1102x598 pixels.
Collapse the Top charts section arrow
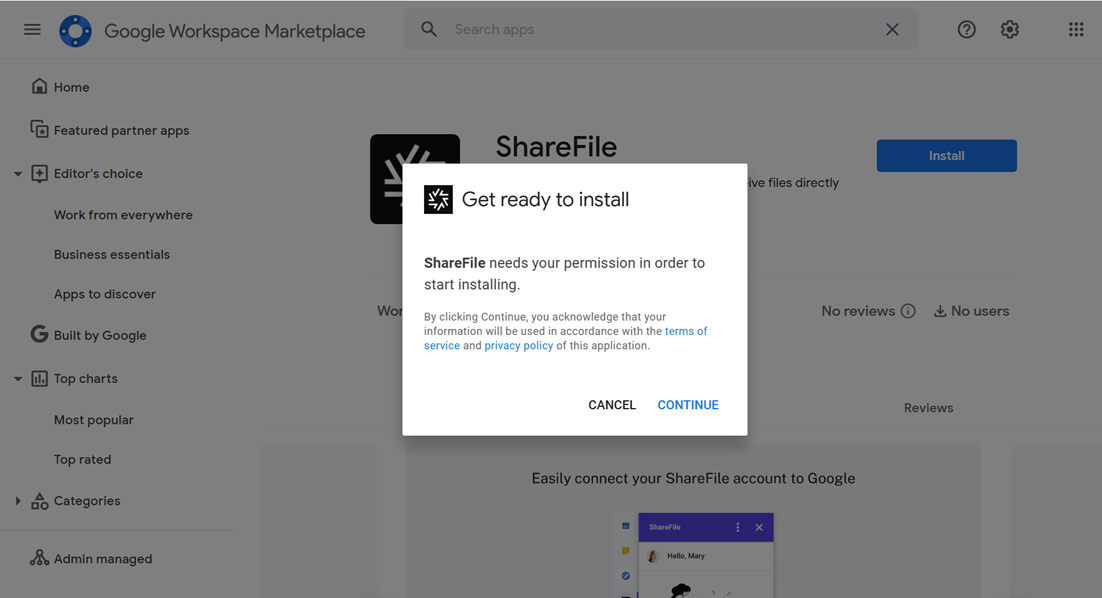tap(18, 379)
